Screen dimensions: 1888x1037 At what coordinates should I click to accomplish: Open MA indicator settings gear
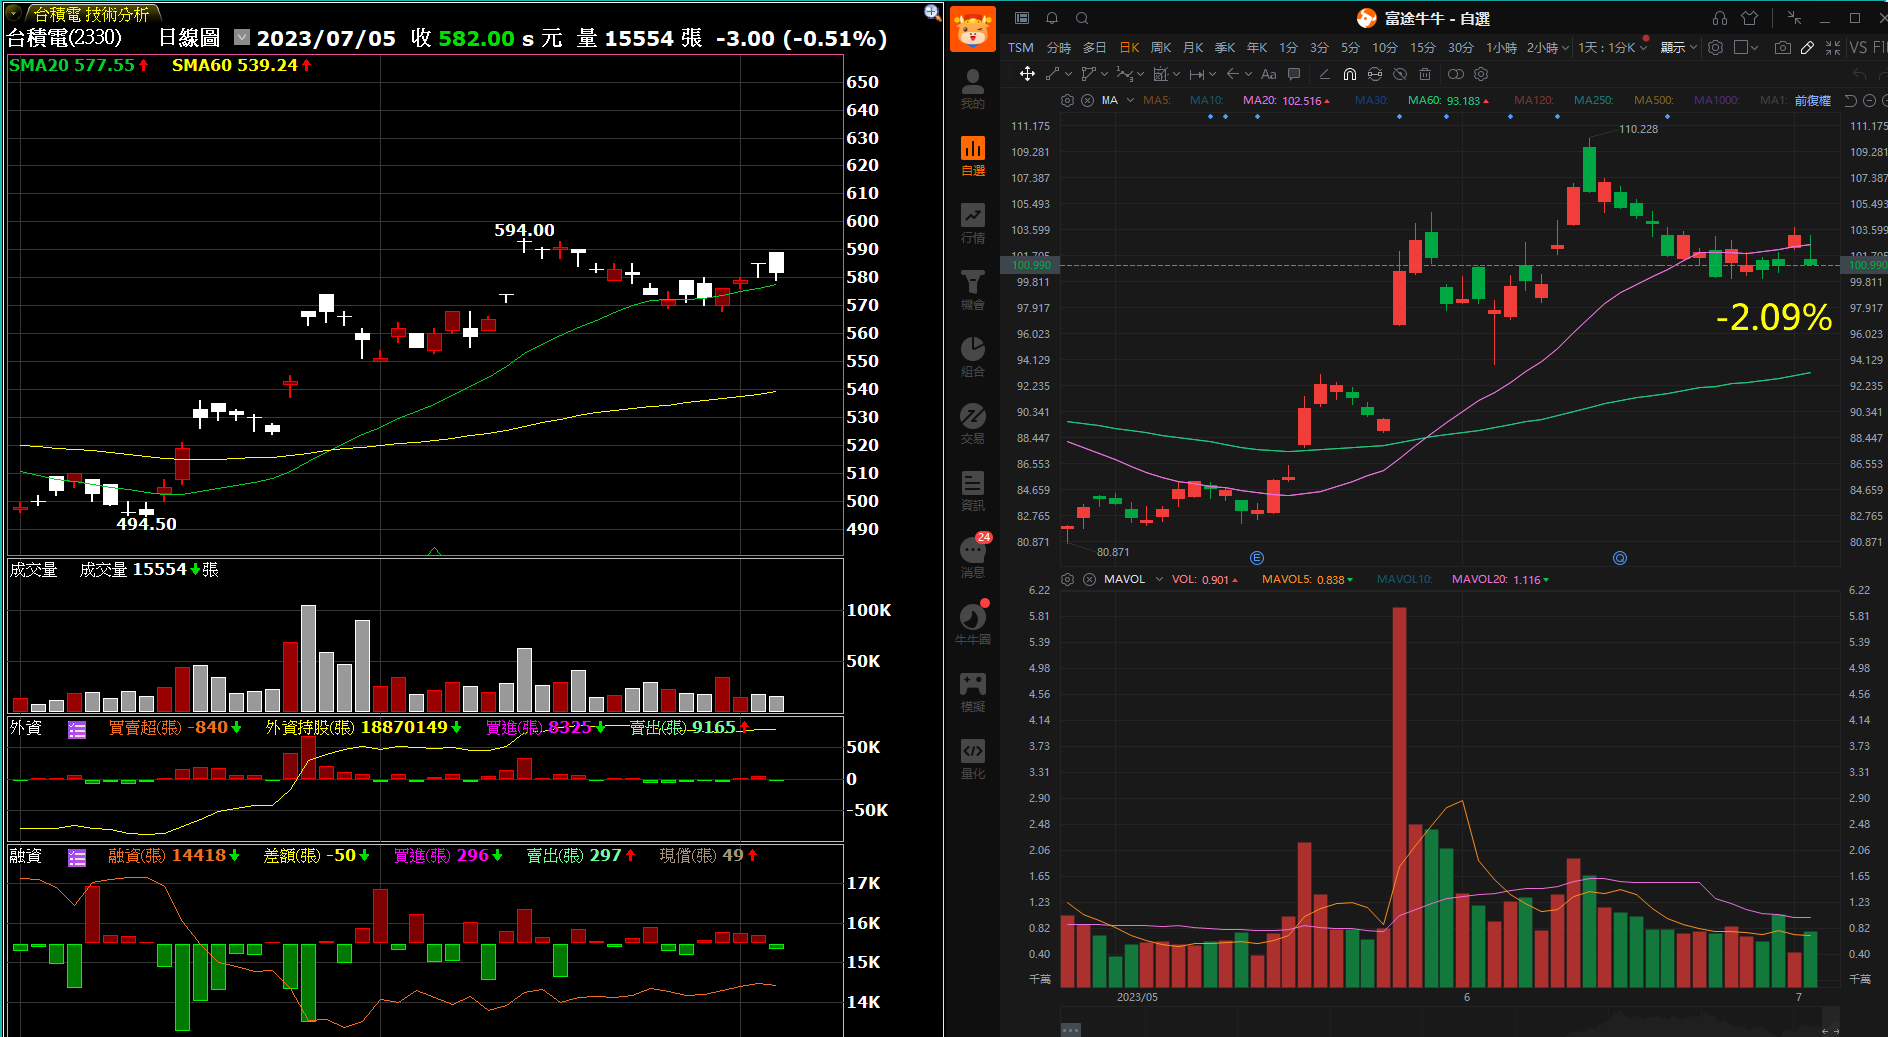(x=1067, y=100)
